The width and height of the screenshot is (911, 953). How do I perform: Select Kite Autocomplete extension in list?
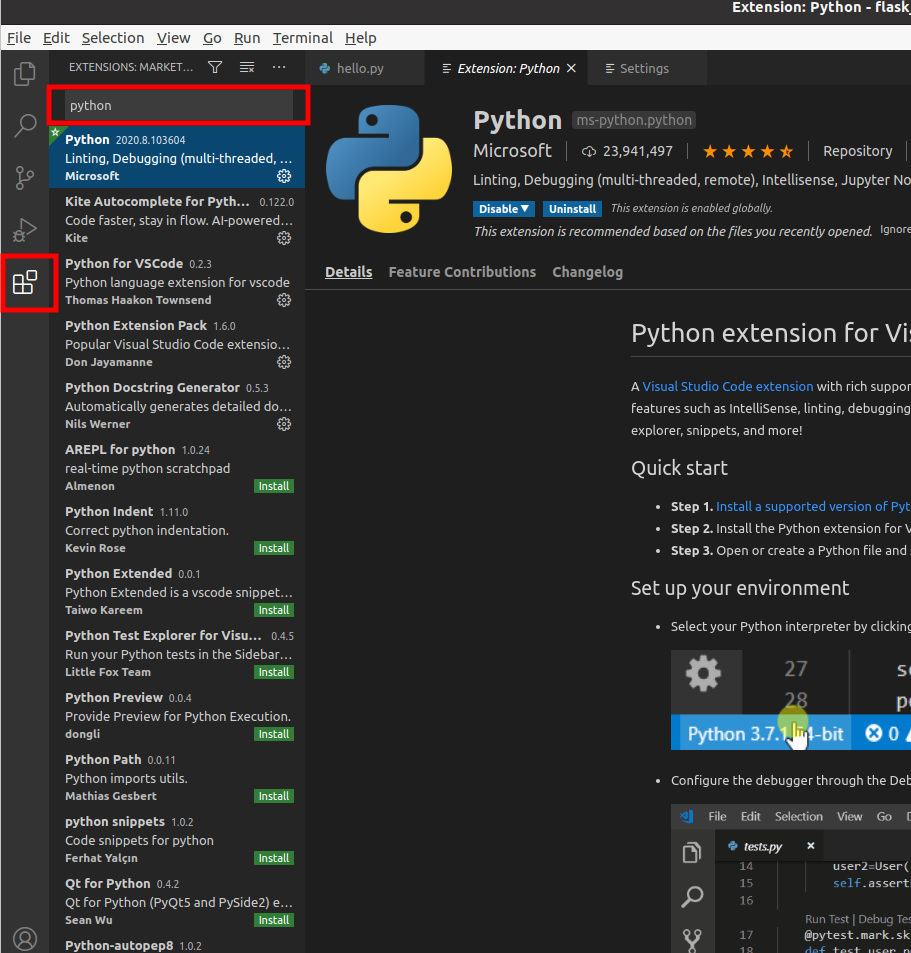(x=177, y=219)
